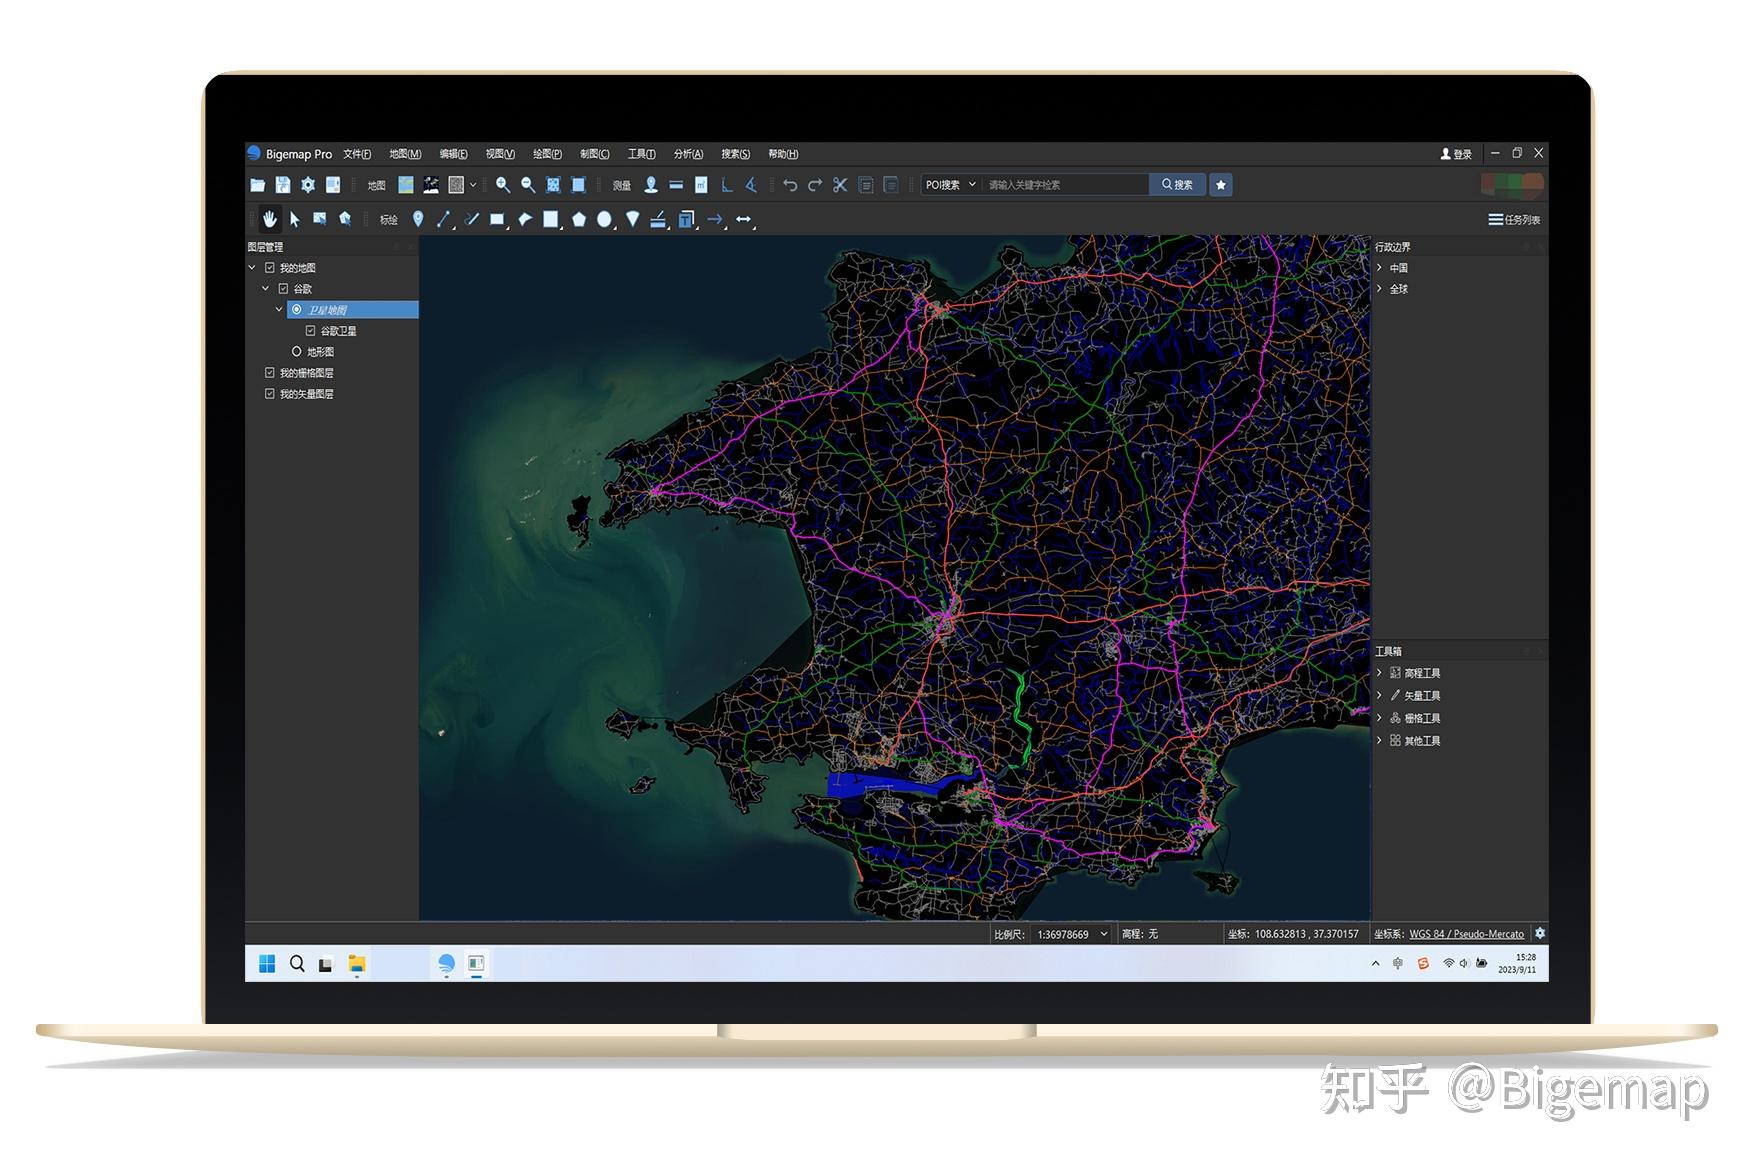This screenshot has height=1170, width=1755.
Task: Click the 登录 login button
Action: click(x=1455, y=154)
